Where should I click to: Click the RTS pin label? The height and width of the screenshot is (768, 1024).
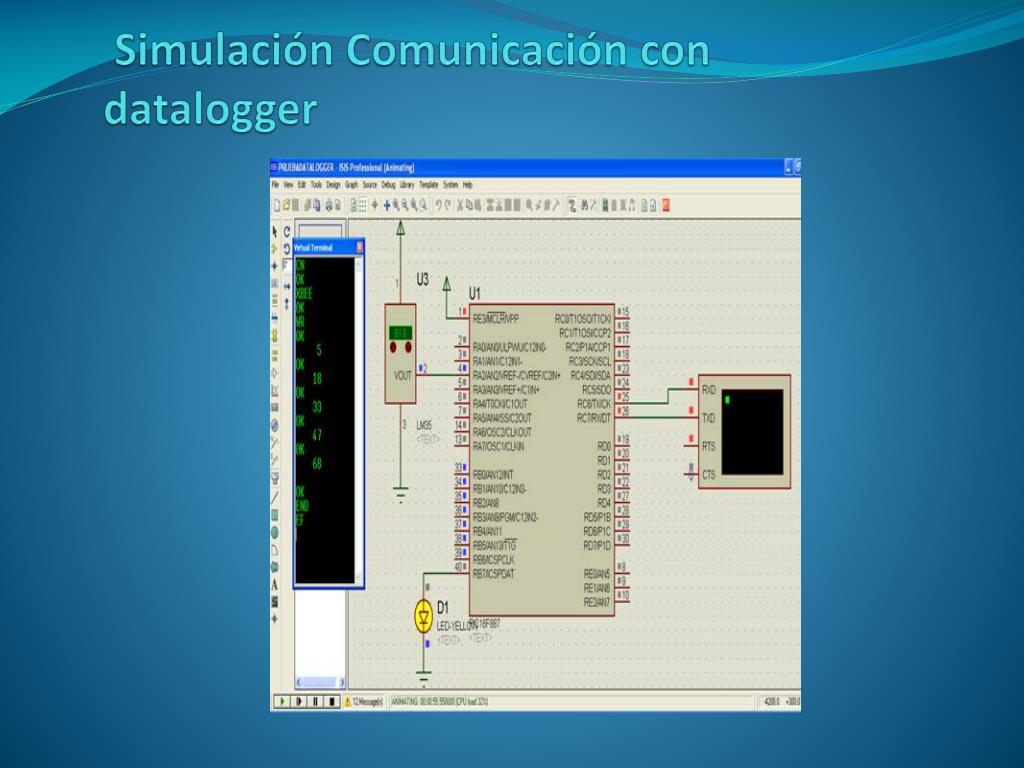click(709, 447)
